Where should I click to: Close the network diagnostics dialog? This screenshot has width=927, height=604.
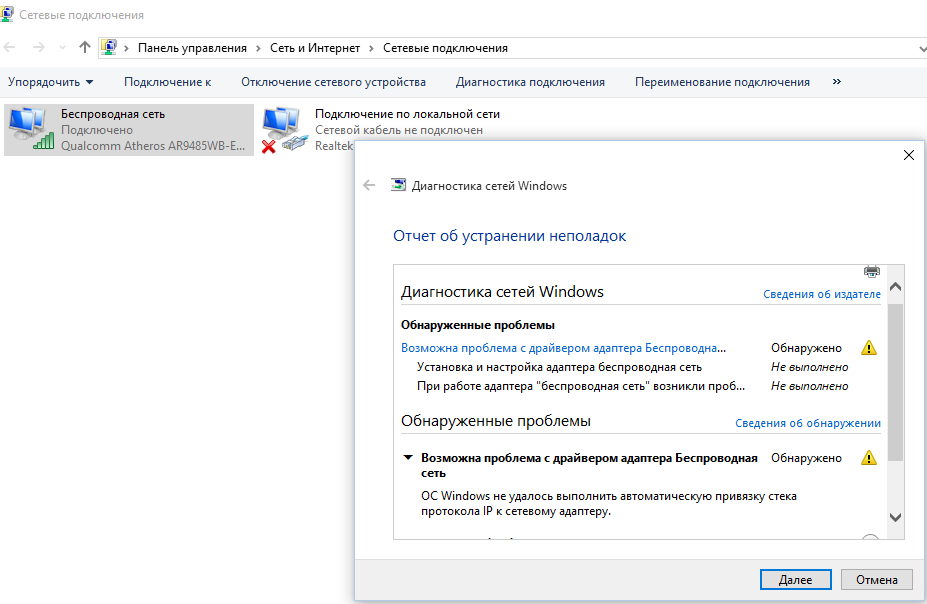(x=909, y=155)
